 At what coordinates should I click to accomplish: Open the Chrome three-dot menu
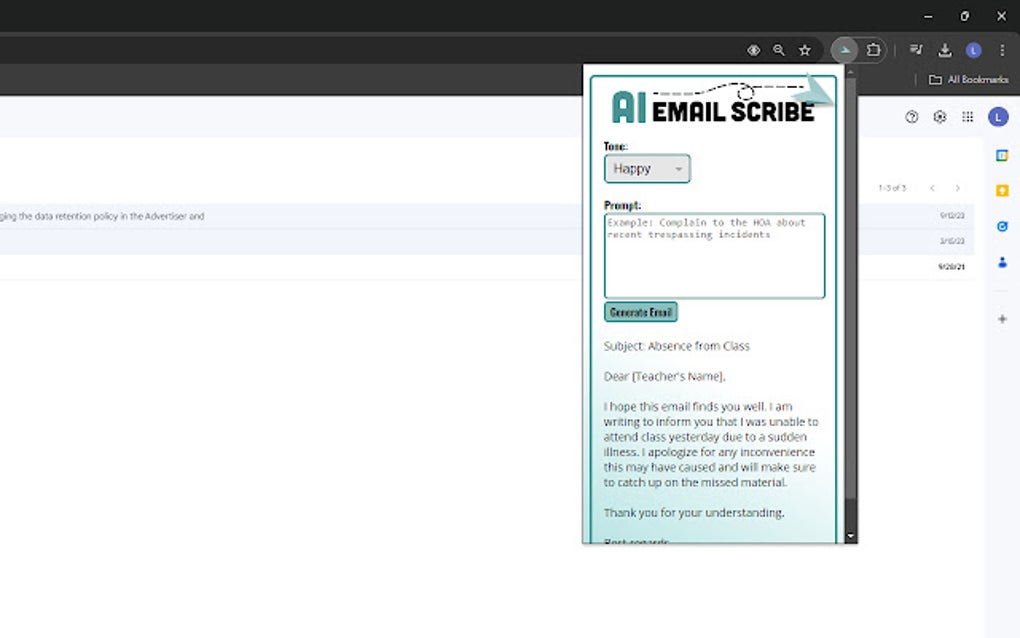pyautogui.click(x=1002, y=49)
